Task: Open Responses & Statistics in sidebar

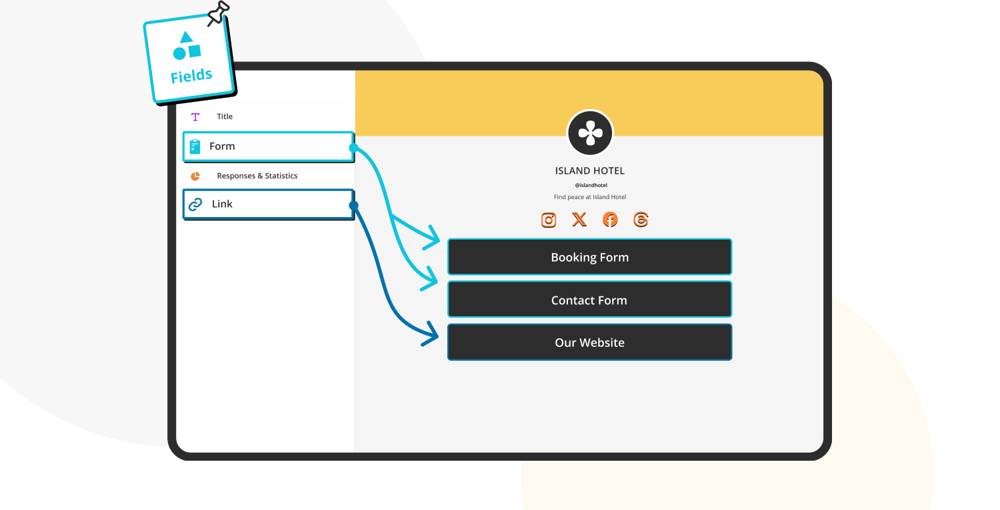Action: click(257, 176)
